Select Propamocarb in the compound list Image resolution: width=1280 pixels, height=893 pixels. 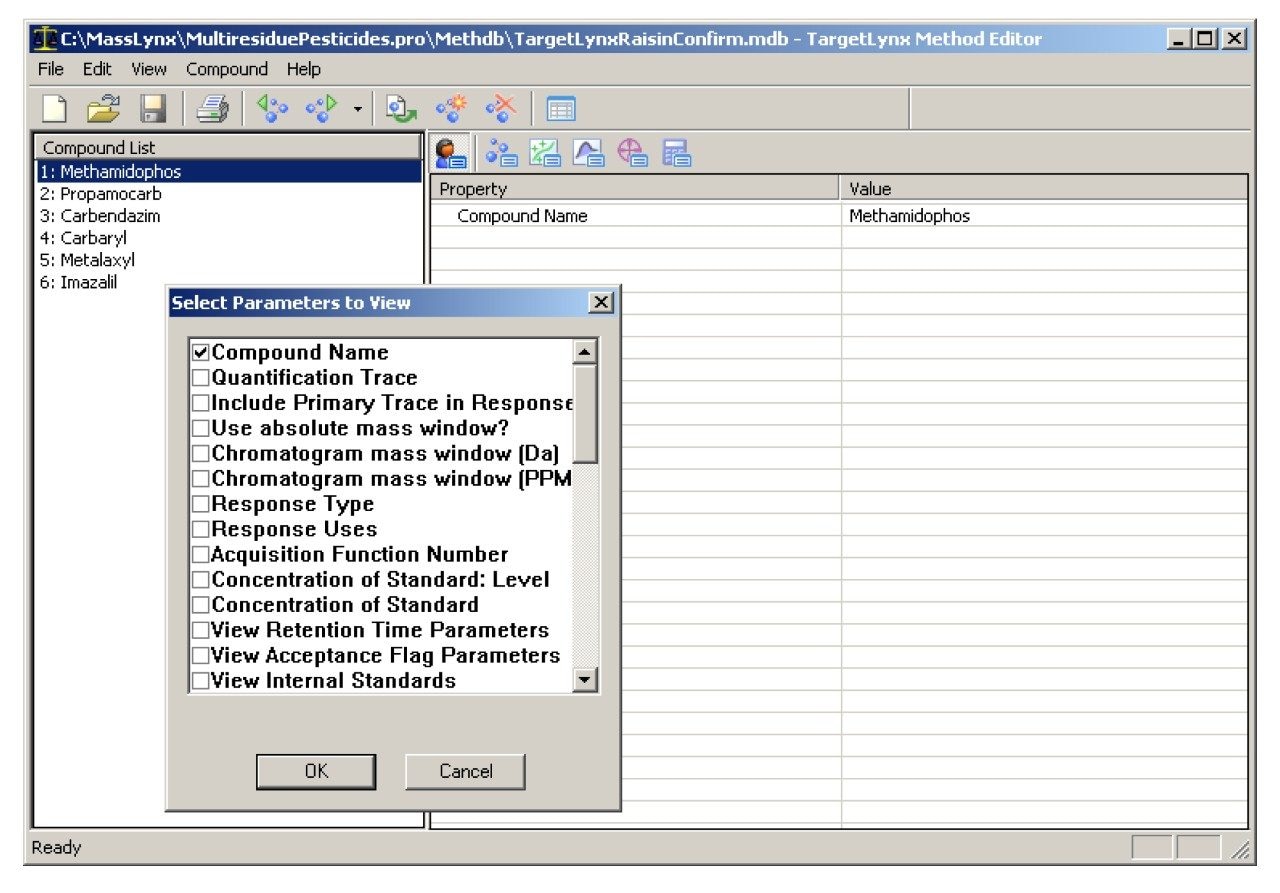click(228, 194)
